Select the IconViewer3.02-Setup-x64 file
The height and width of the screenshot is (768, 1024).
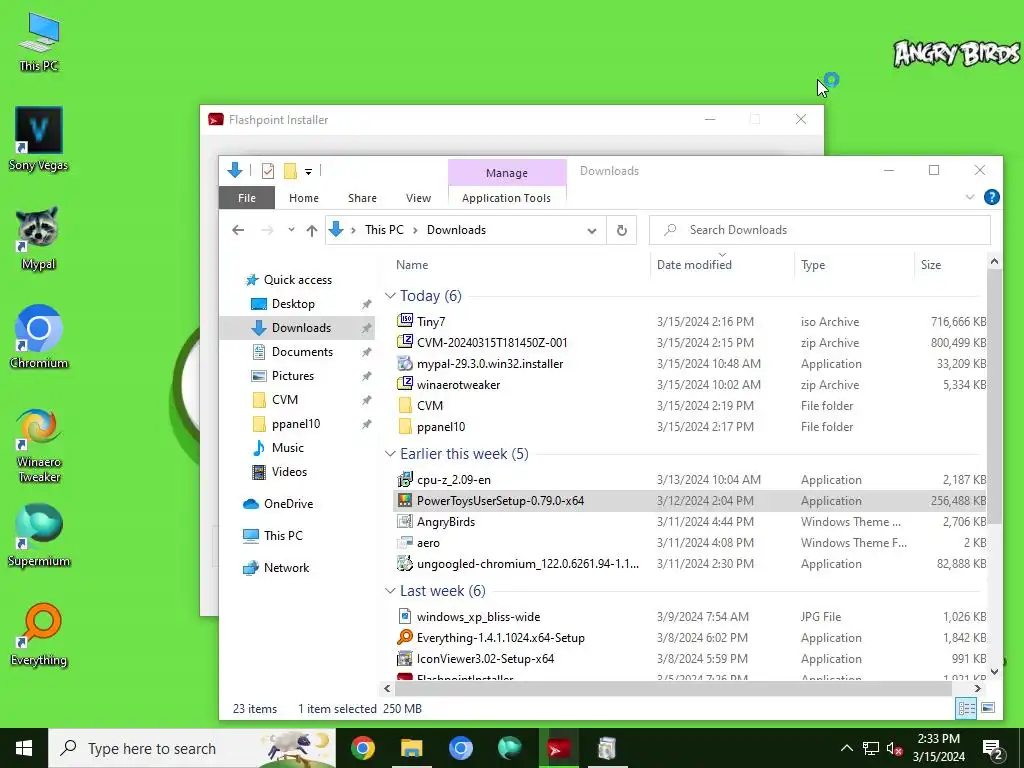click(x=485, y=659)
